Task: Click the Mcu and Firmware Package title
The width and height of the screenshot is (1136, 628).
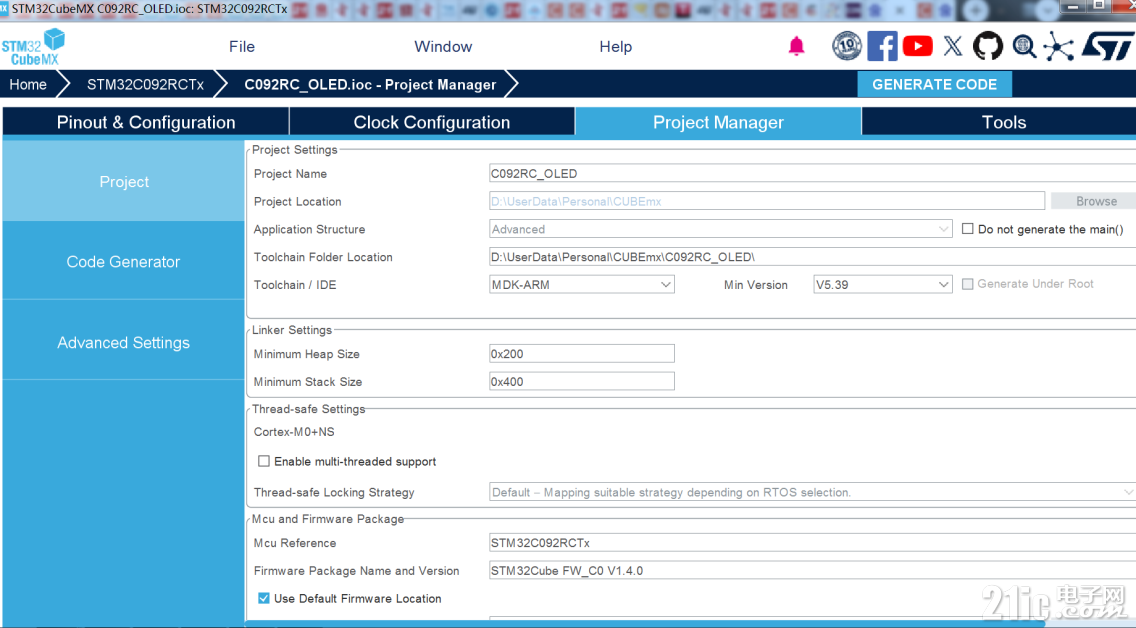Action: point(327,519)
